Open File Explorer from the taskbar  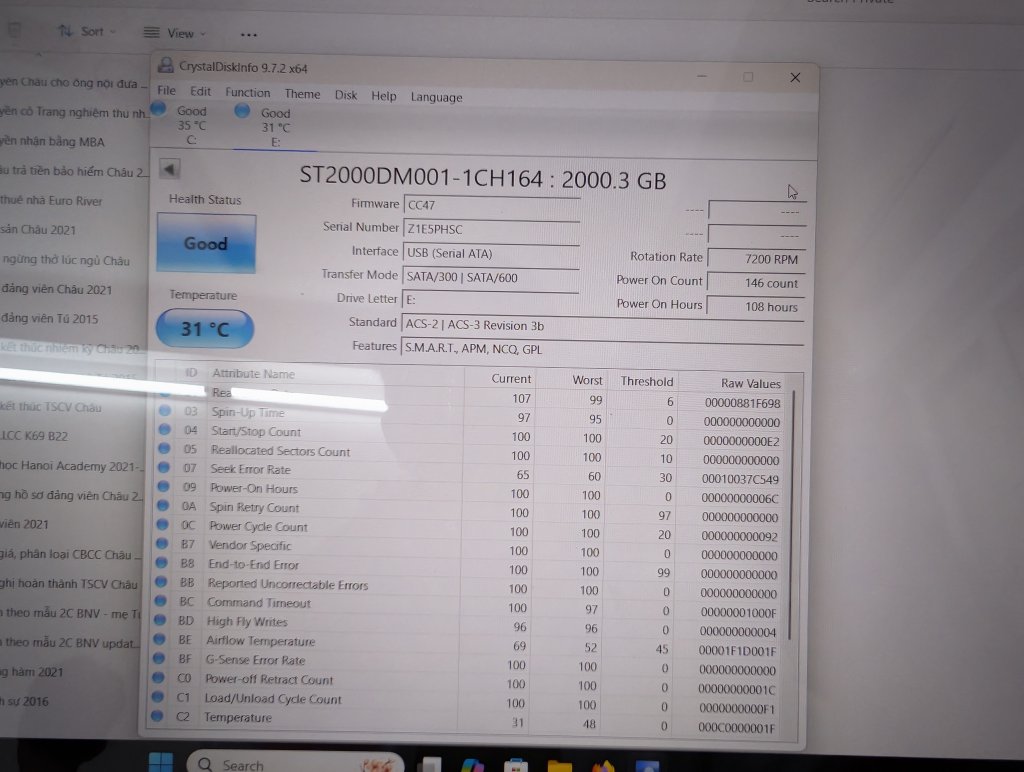(x=559, y=765)
